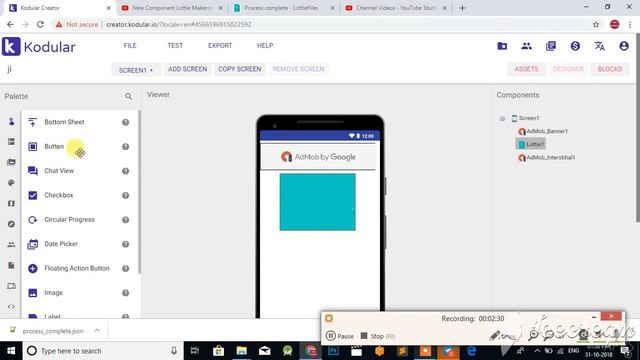Open help for Floating Action Button
Screen dimensions: 640x360
point(125,269)
